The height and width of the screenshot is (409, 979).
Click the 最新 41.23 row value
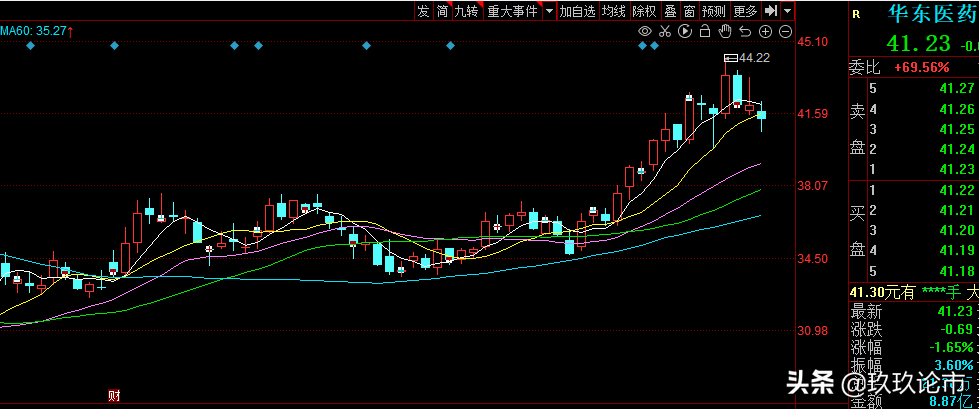[x=955, y=312]
